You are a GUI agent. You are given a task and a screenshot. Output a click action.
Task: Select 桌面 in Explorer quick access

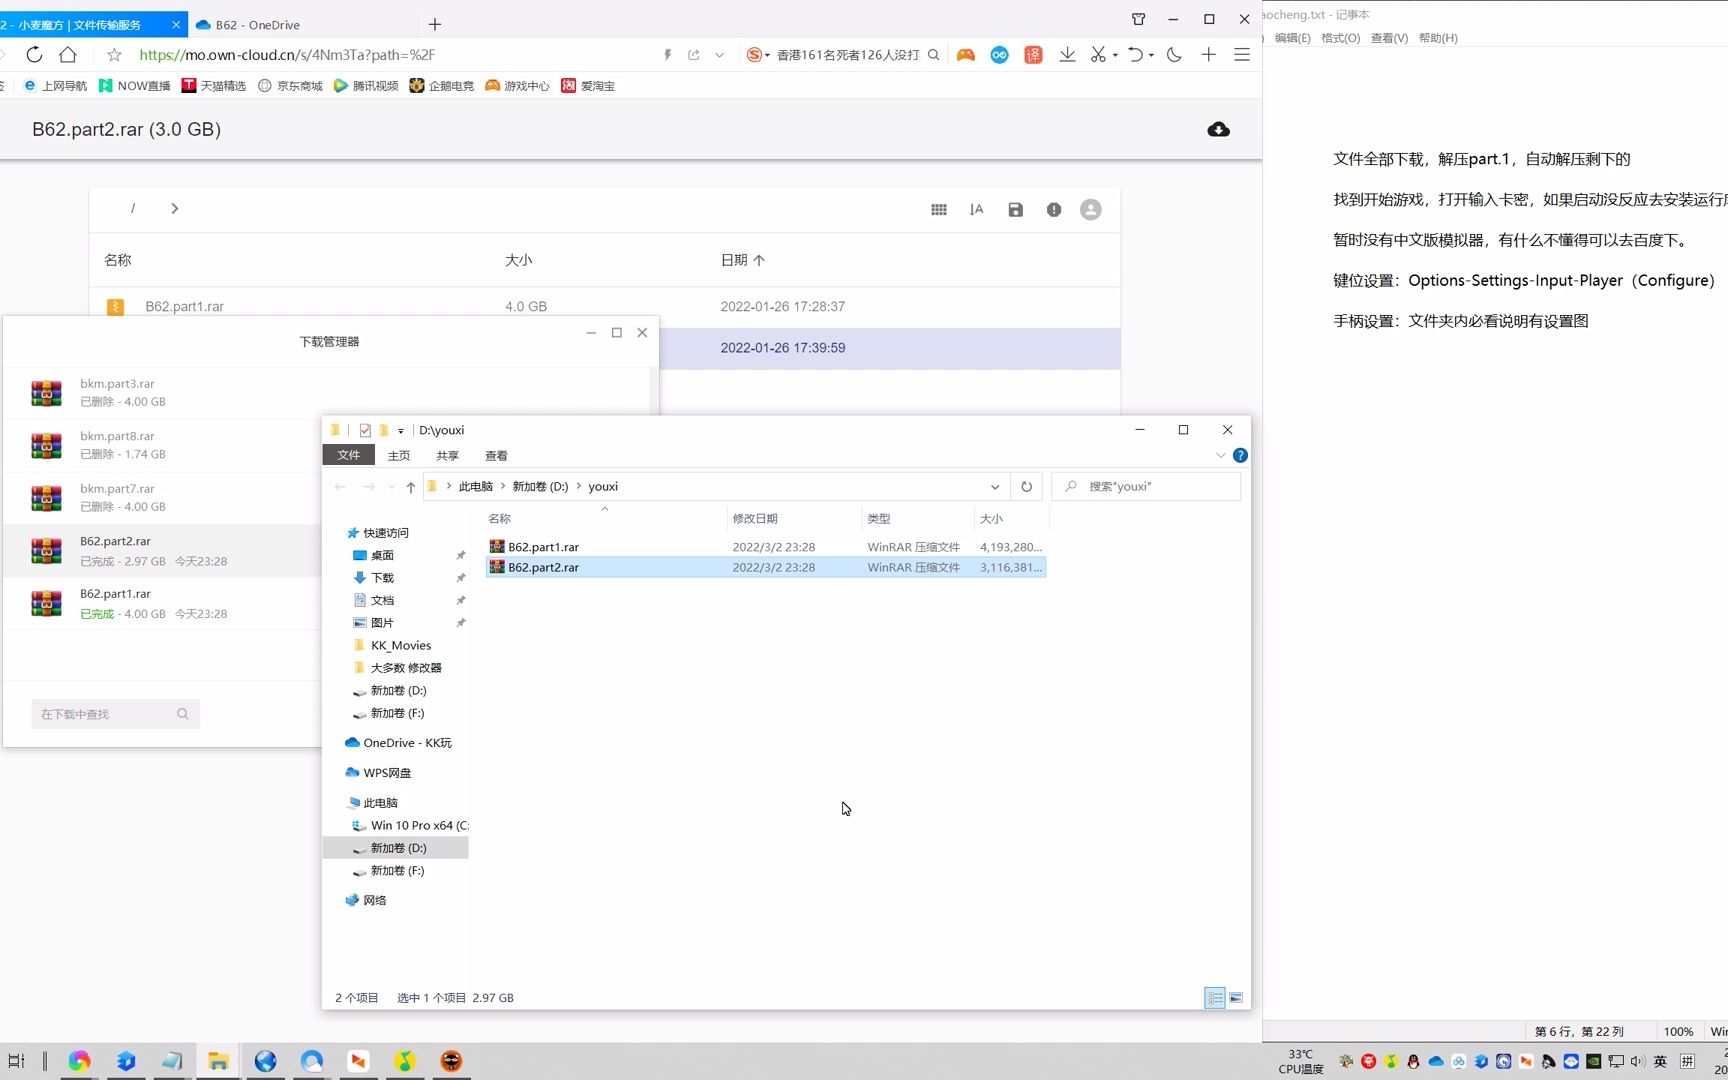point(382,556)
